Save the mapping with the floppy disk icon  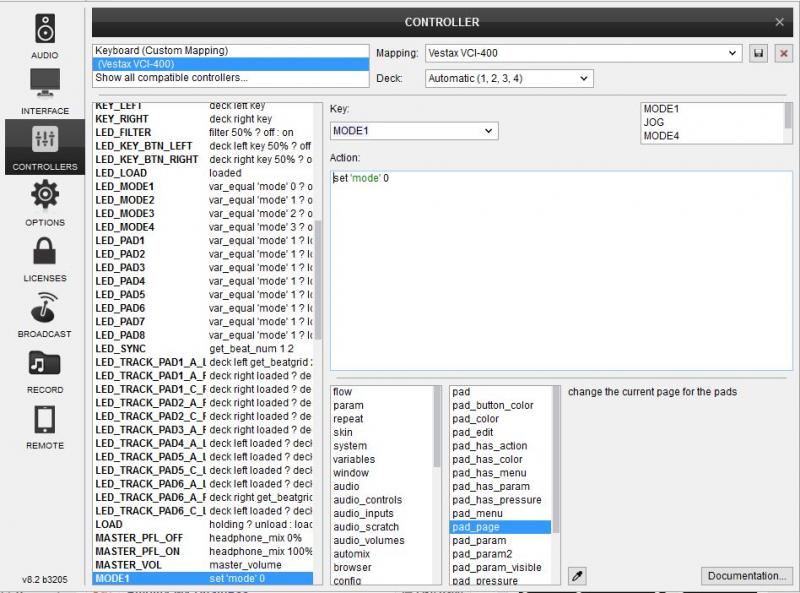[x=759, y=53]
